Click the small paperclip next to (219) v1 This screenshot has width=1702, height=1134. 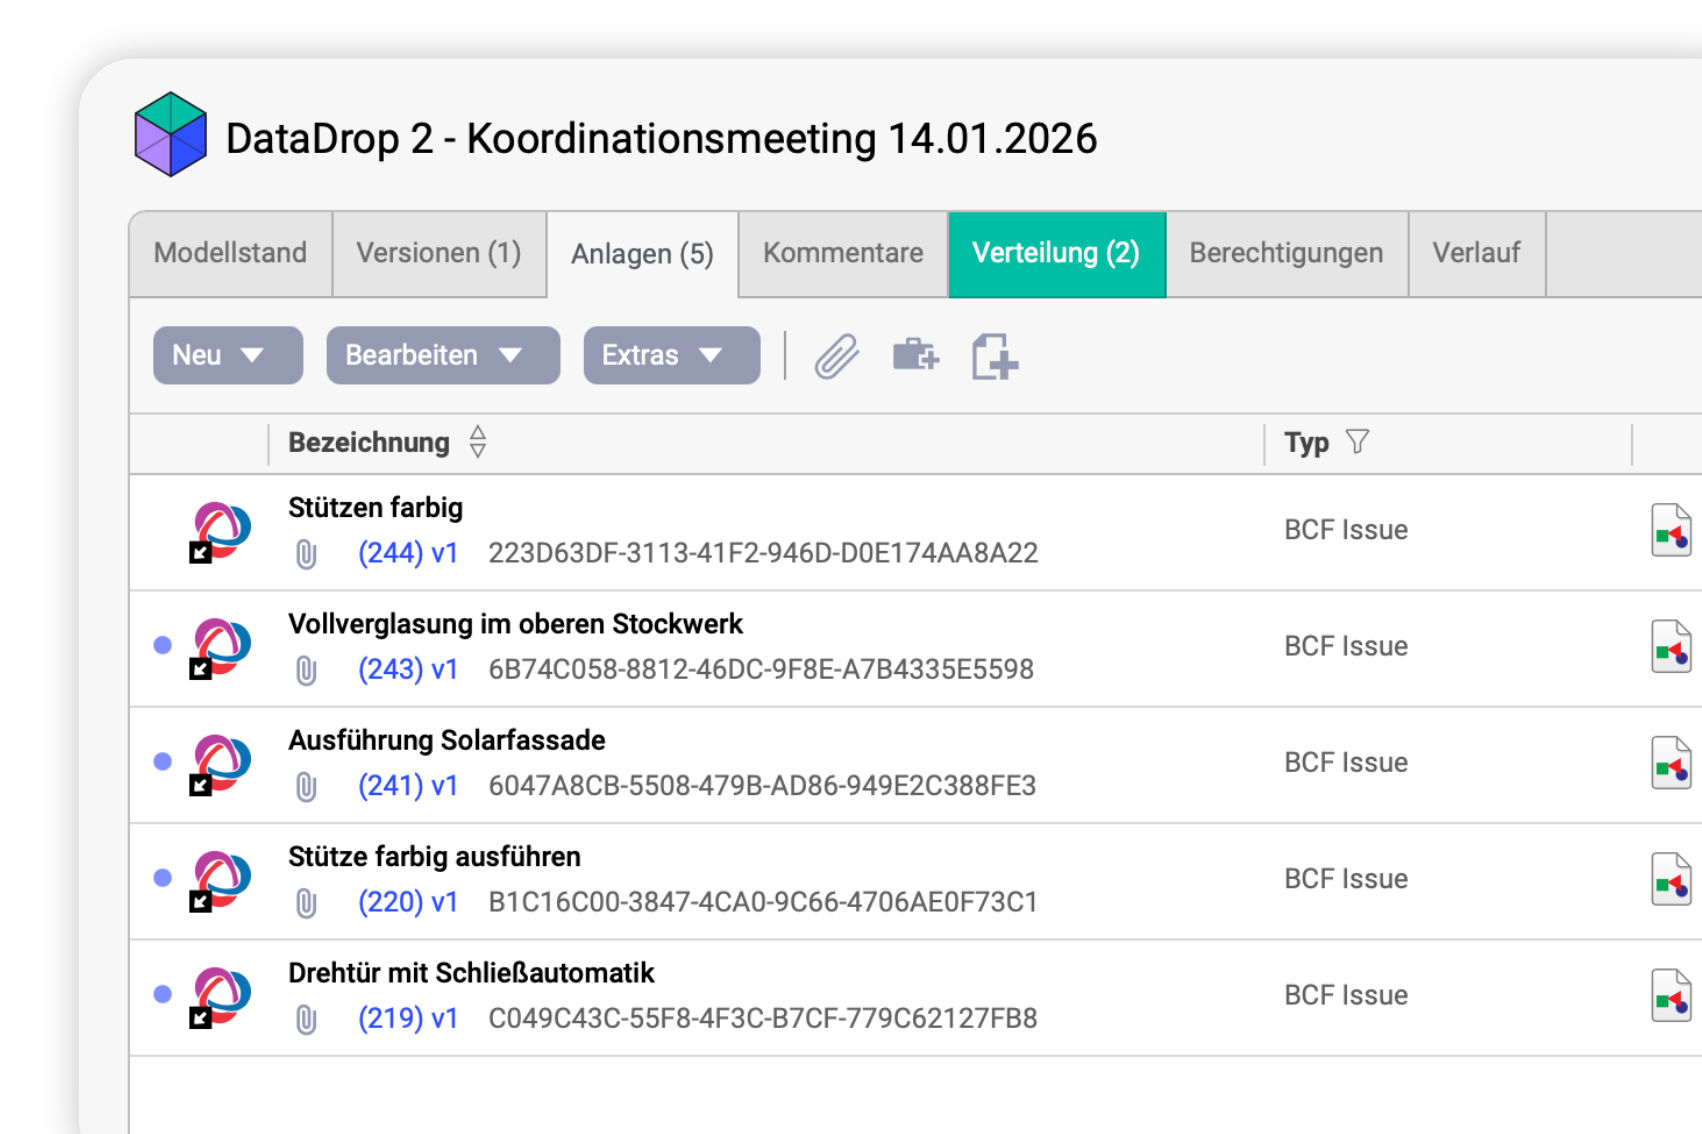click(306, 1019)
